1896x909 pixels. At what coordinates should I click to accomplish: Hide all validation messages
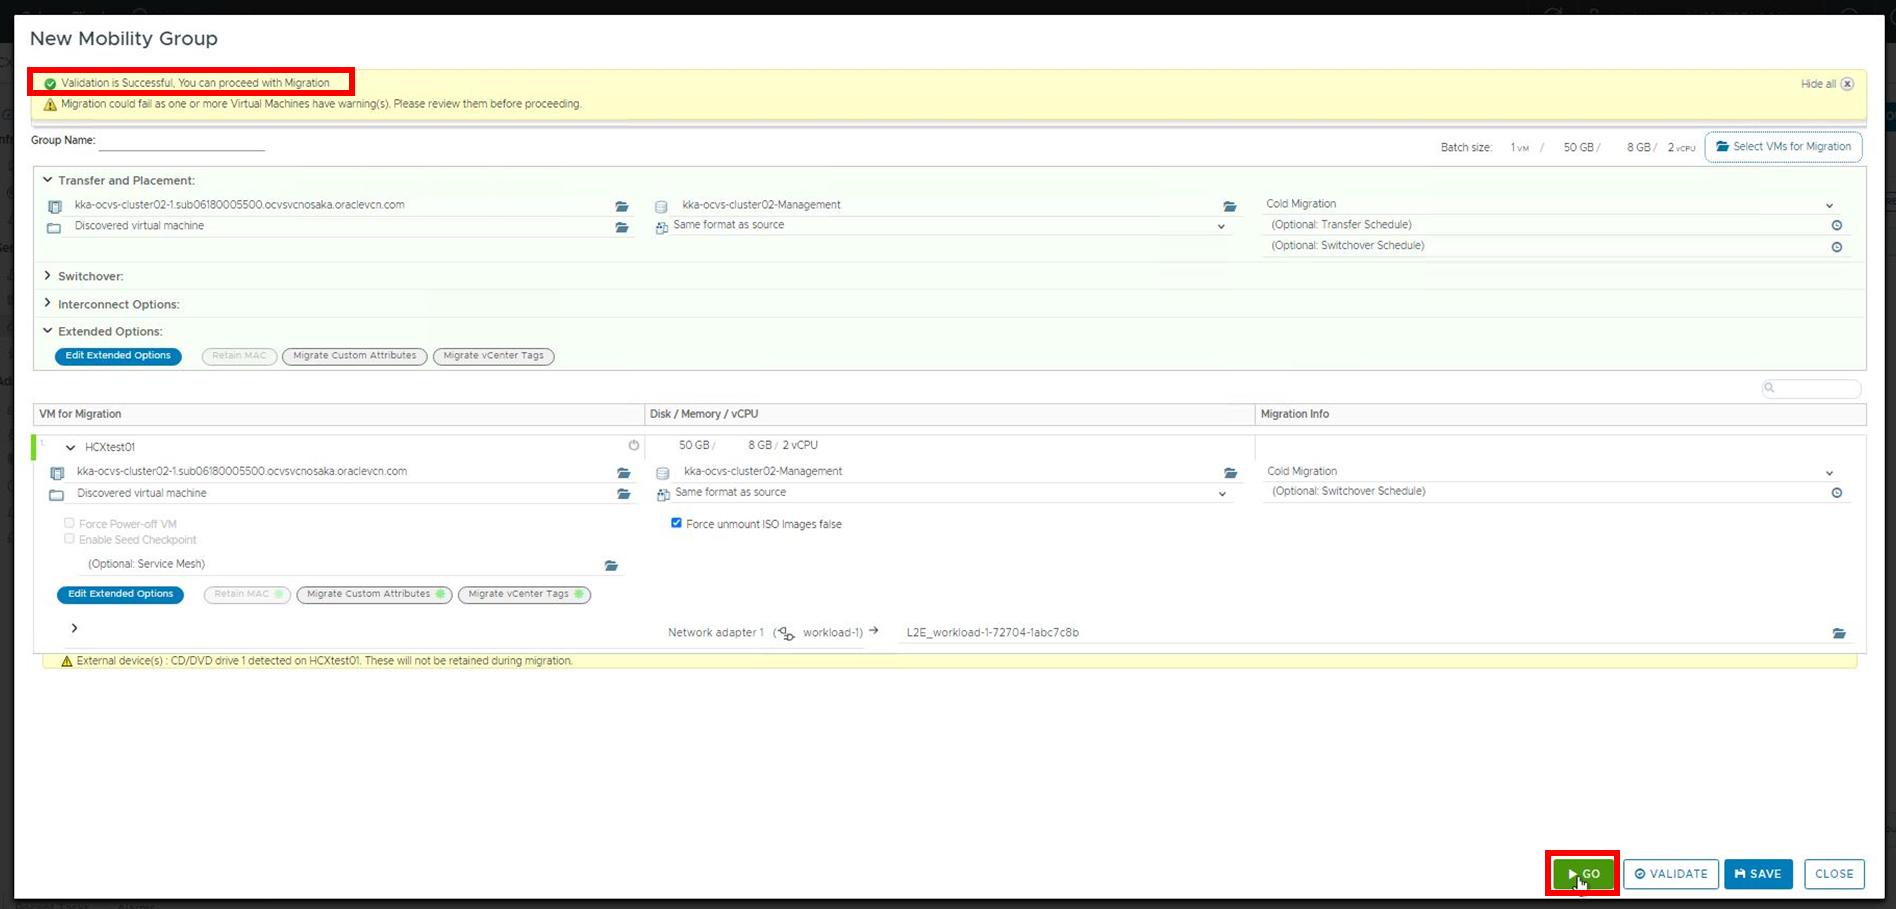coord(1826,84)
